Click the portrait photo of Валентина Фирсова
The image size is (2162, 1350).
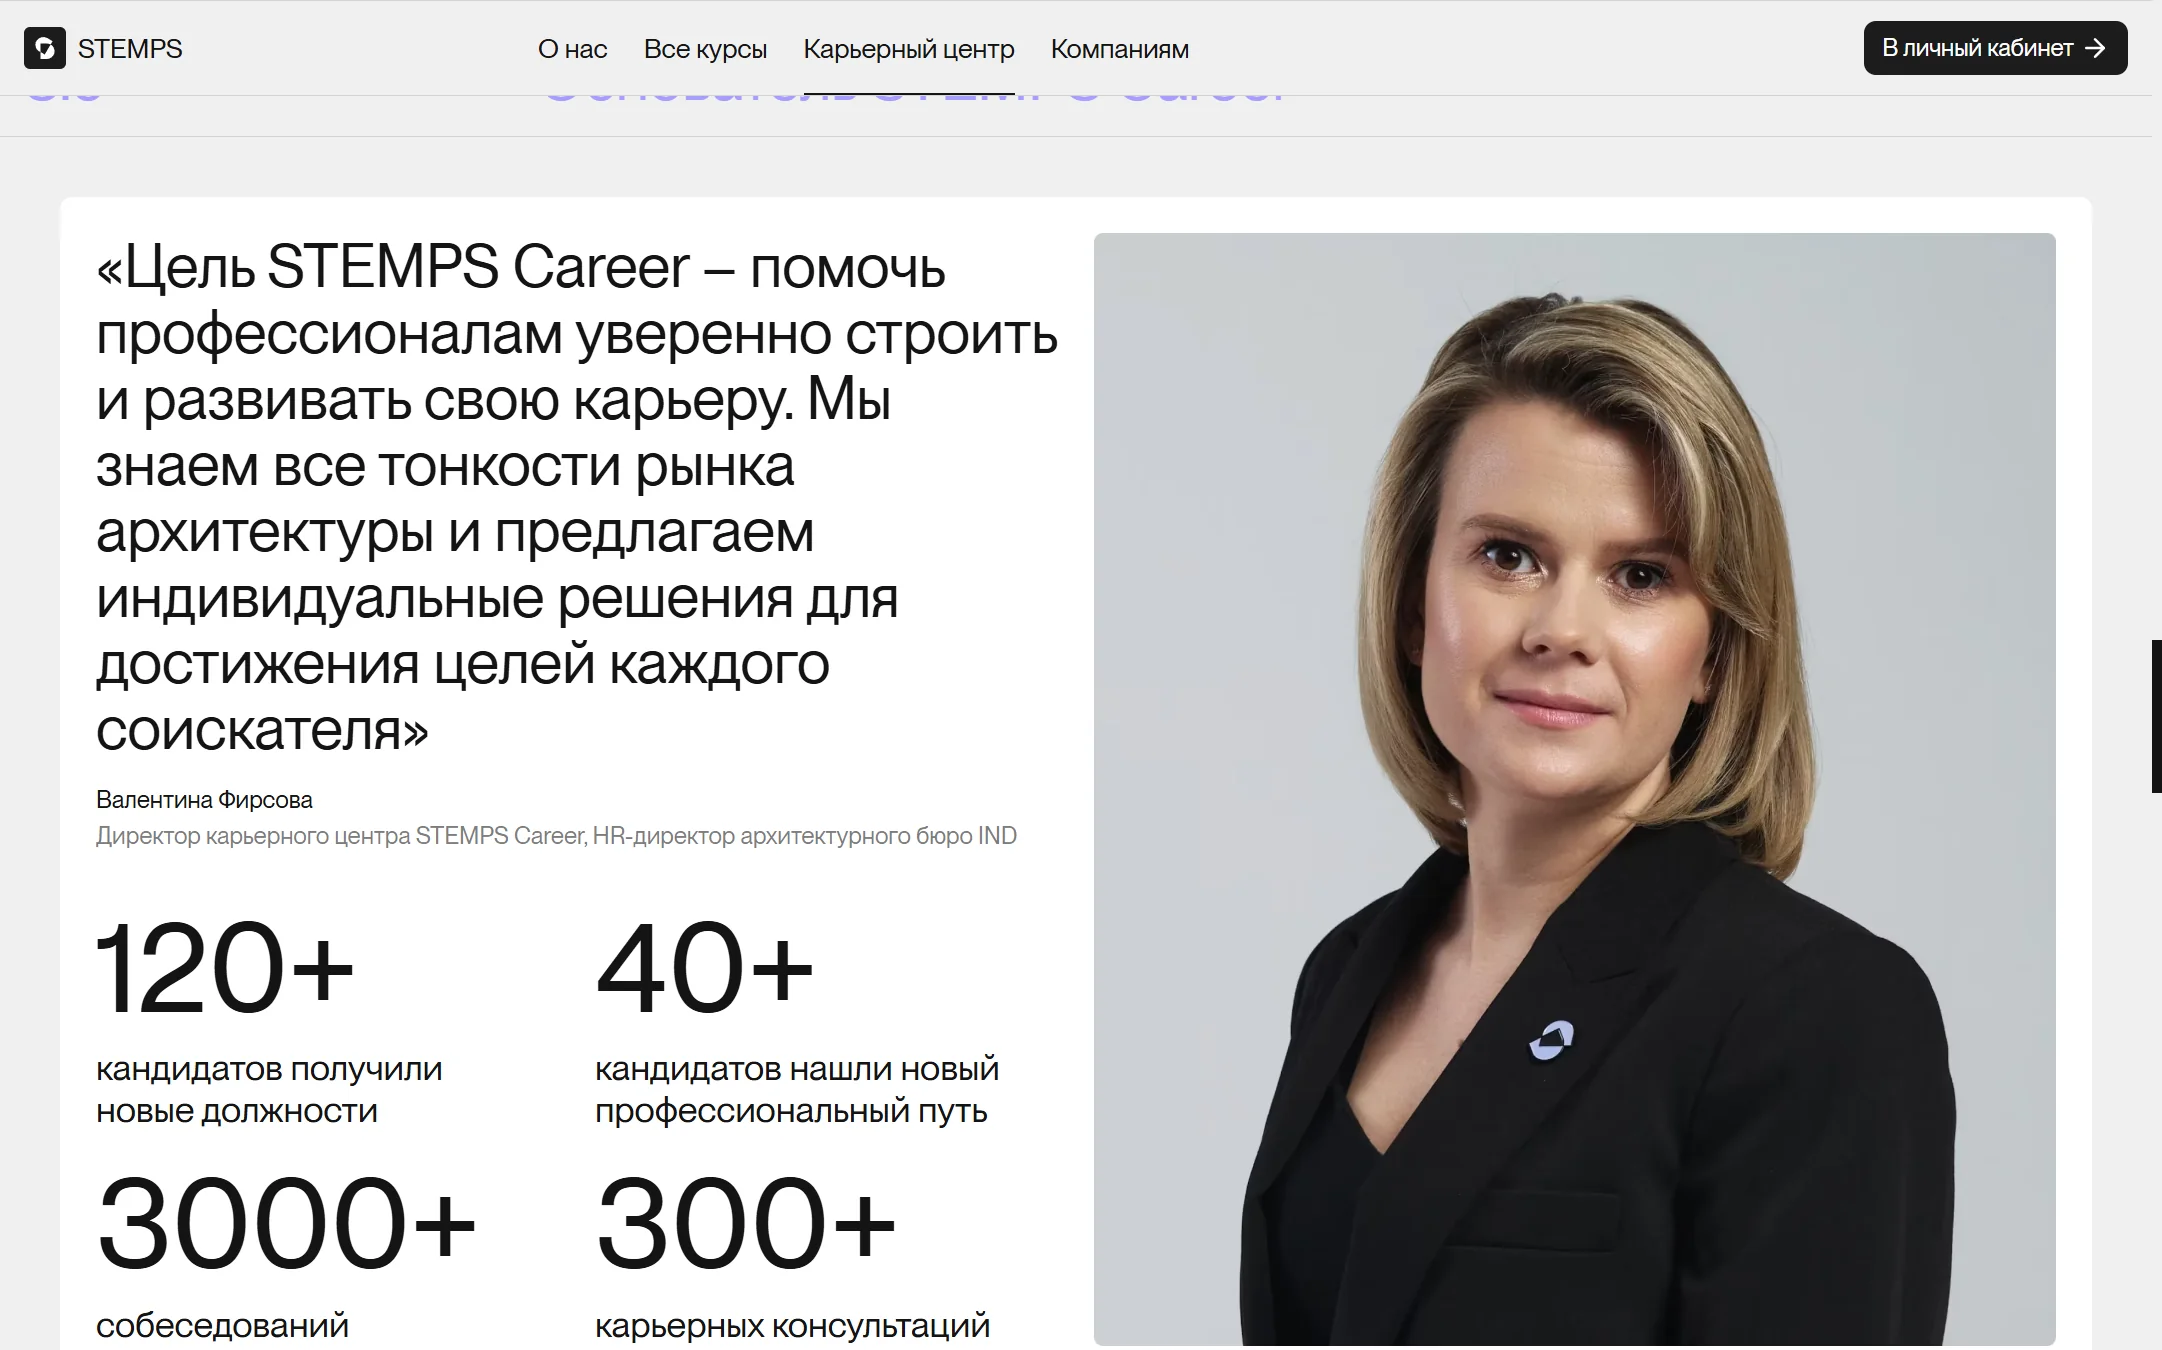pos(1574,789)
